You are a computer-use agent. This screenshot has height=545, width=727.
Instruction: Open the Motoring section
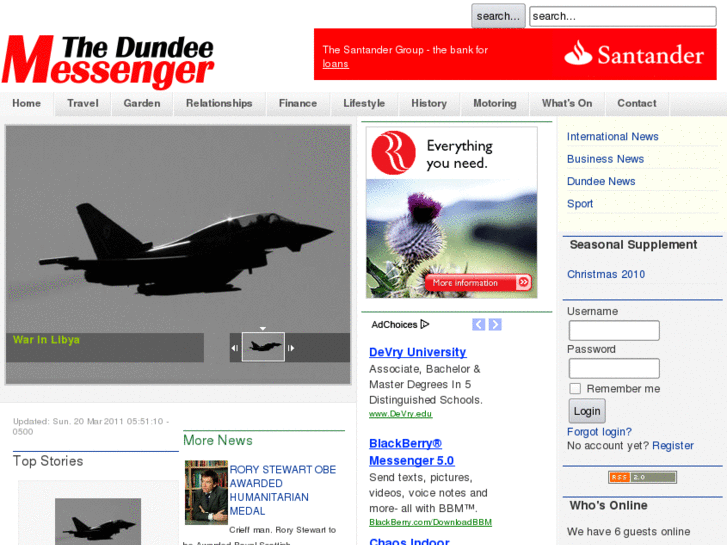pyautogui.click(x=495, y=103)
